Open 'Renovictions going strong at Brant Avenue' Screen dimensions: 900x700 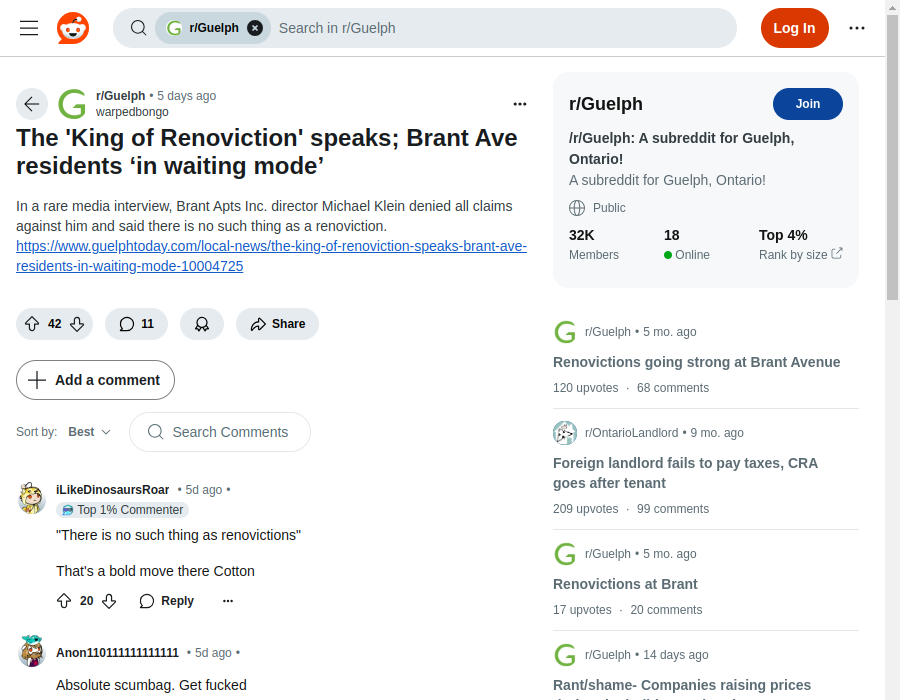696,362
